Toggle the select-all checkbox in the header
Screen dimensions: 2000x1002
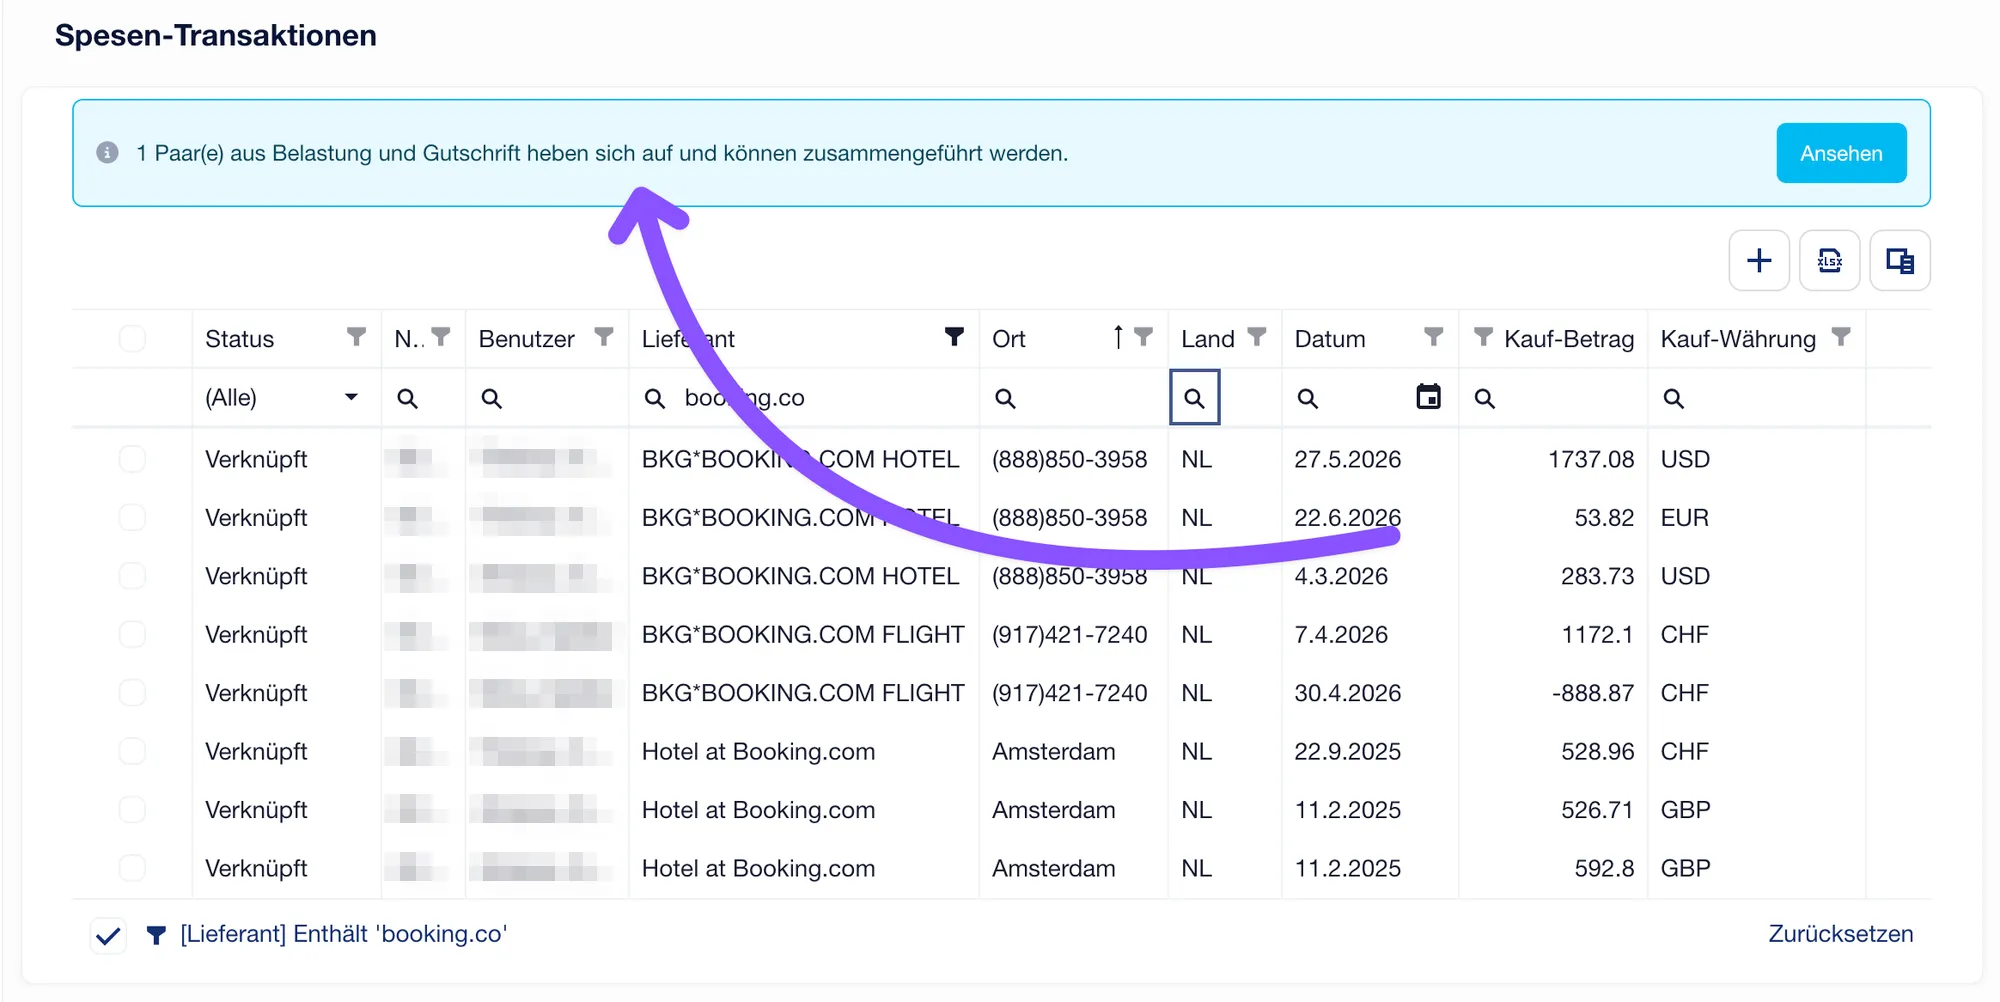pyautogui.click(x=132, y=338)
